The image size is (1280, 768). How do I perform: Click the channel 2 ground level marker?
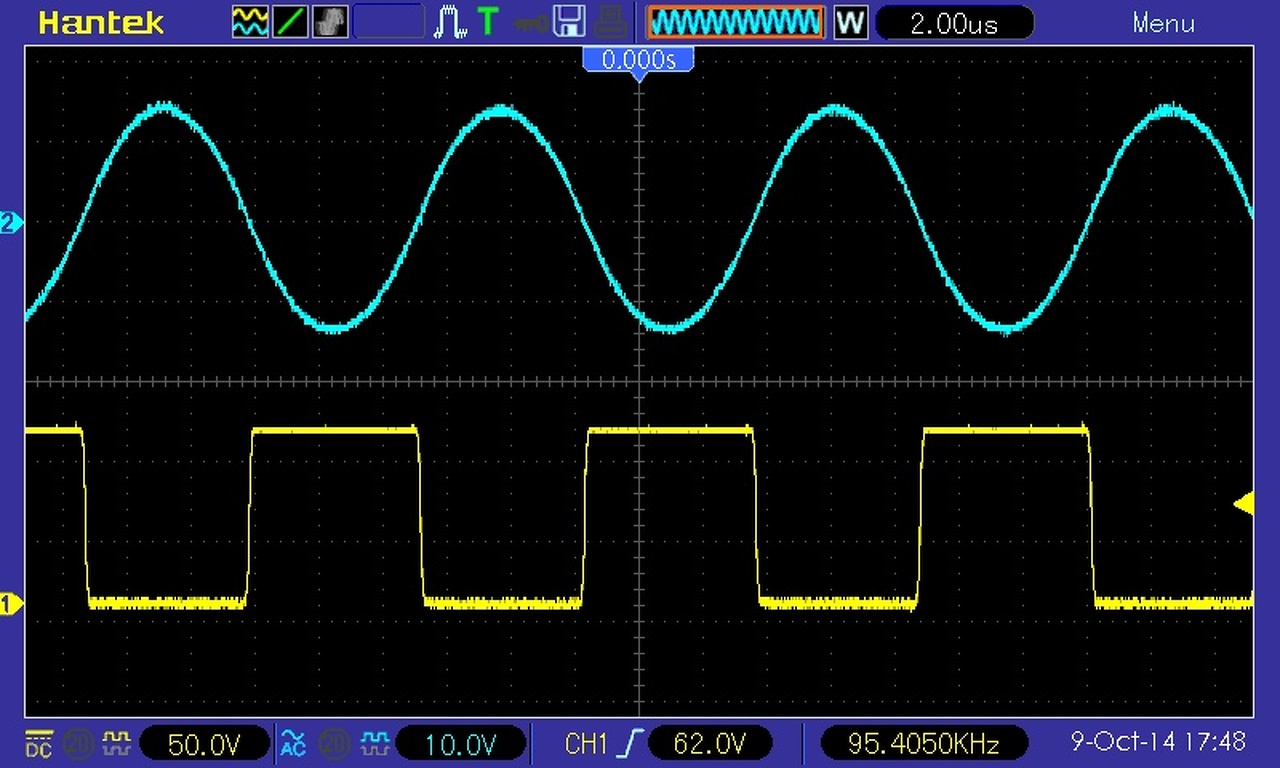click(x=11, y=223)
